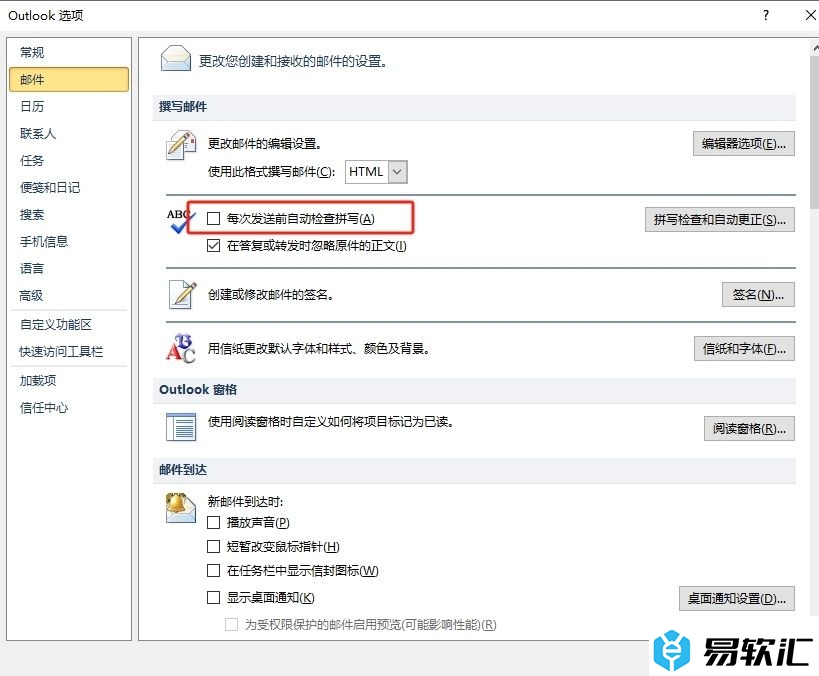Viewport: 819px width, 676px height.
Task: Open 高级 options category
Action: coord(68,296)
